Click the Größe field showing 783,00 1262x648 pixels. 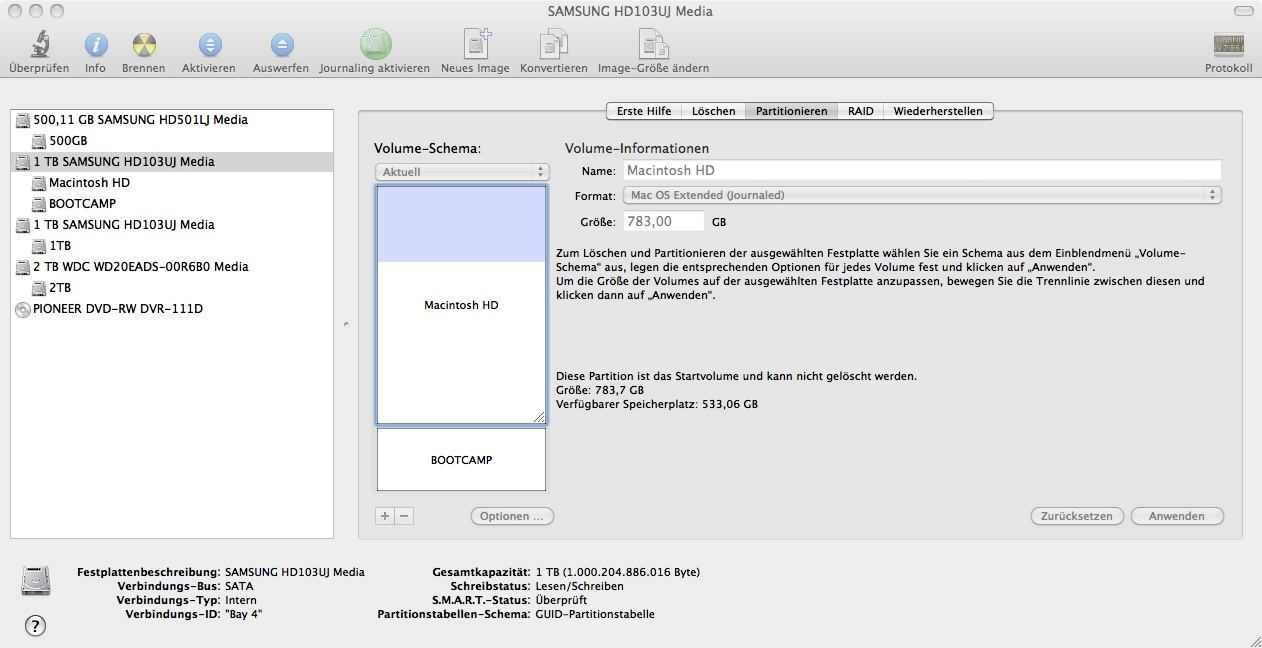(x=664, y=222)
